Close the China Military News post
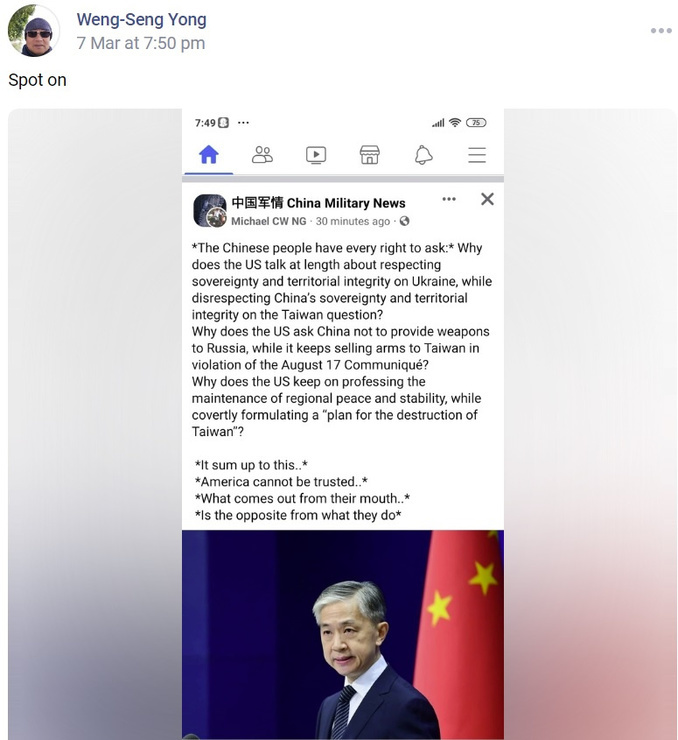Image resolution: width=678 pixels, height=740 pixels. tap(487, 199)
